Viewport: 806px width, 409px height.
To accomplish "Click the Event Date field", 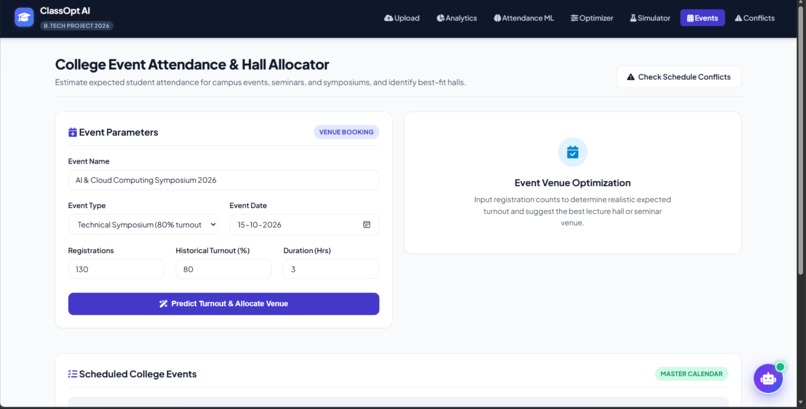I will [x=304, y=225].
